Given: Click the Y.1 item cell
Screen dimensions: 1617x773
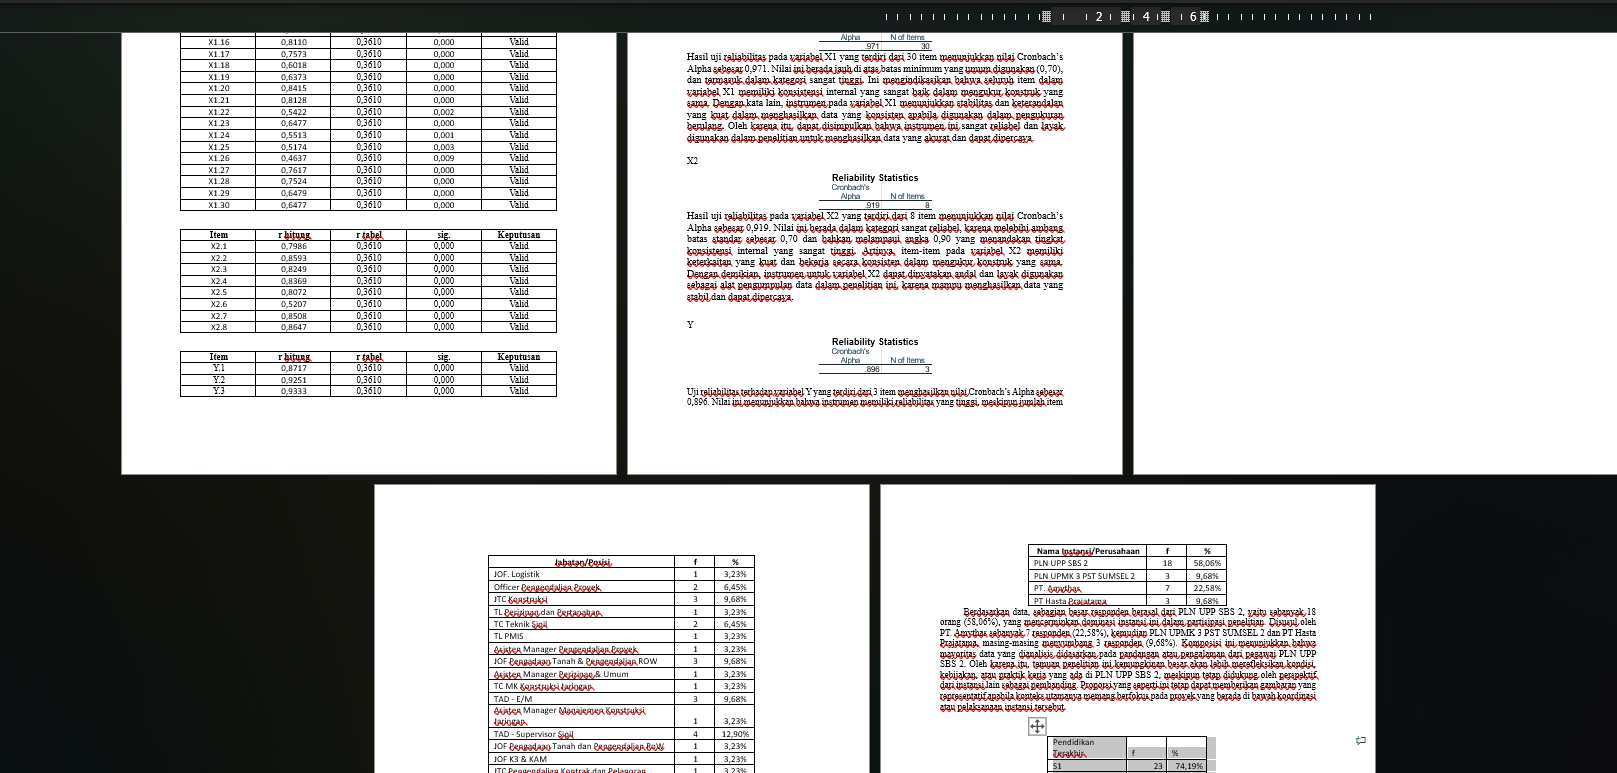Looking at the screenshot, I should click(x=218, y=368).
